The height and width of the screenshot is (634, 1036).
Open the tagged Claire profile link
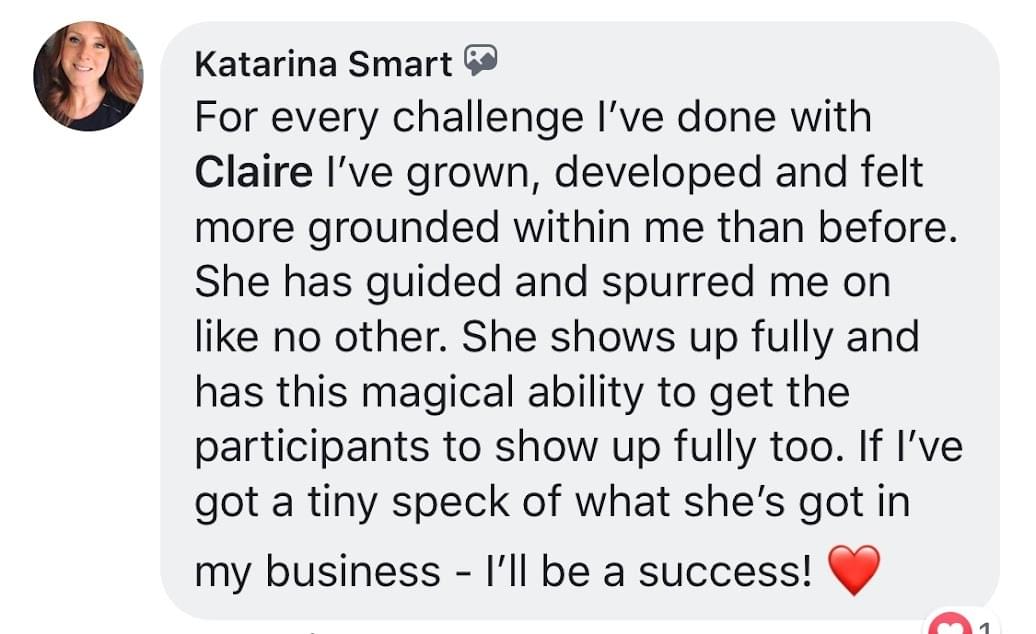click(254, 172)
